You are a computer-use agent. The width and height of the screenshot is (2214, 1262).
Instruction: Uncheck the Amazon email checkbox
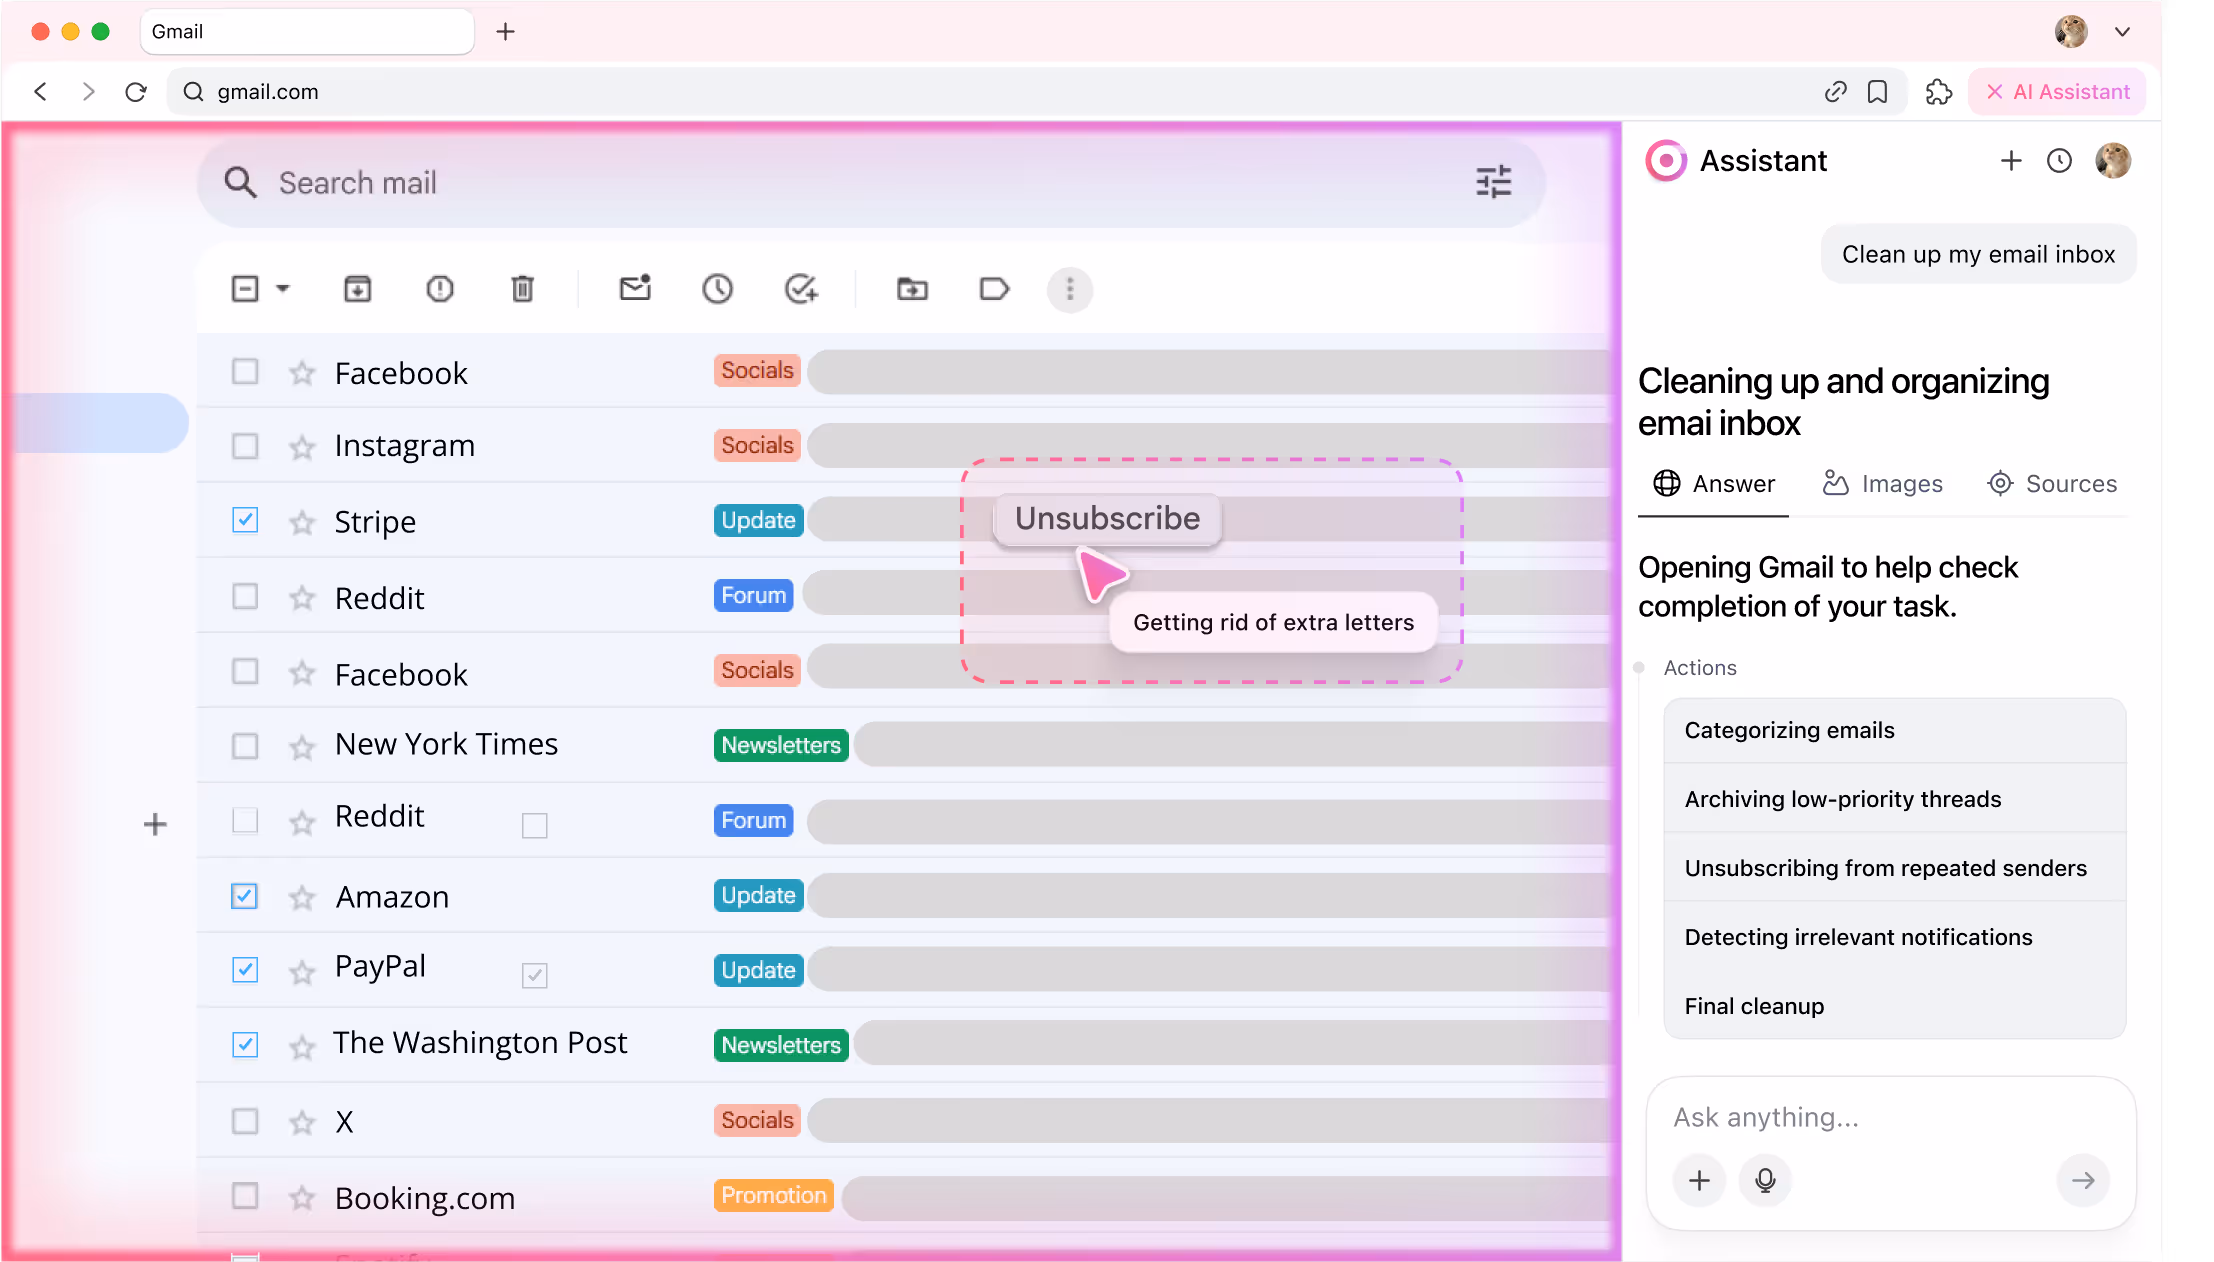click(245, 896)
